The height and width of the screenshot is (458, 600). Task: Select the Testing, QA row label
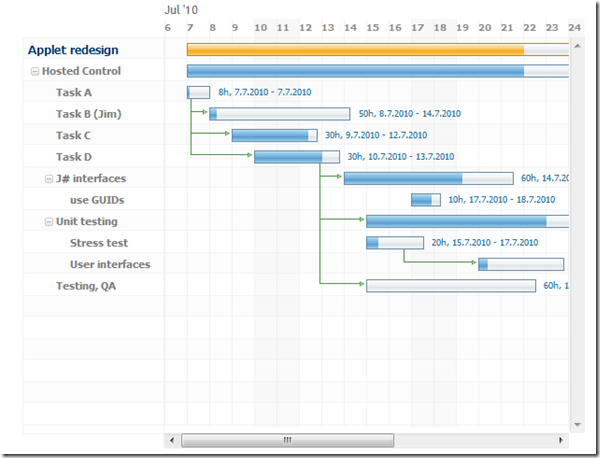(x=86, y=286)
